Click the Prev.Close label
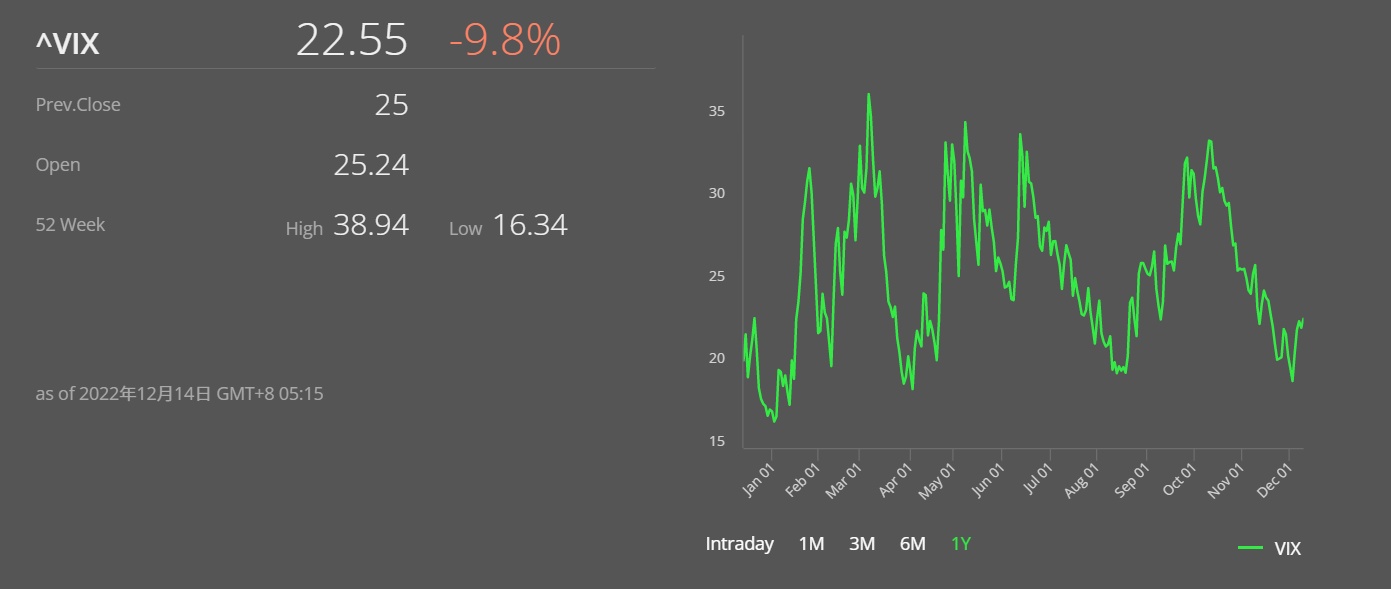1391x589 pixels. (x=78, y=105)
